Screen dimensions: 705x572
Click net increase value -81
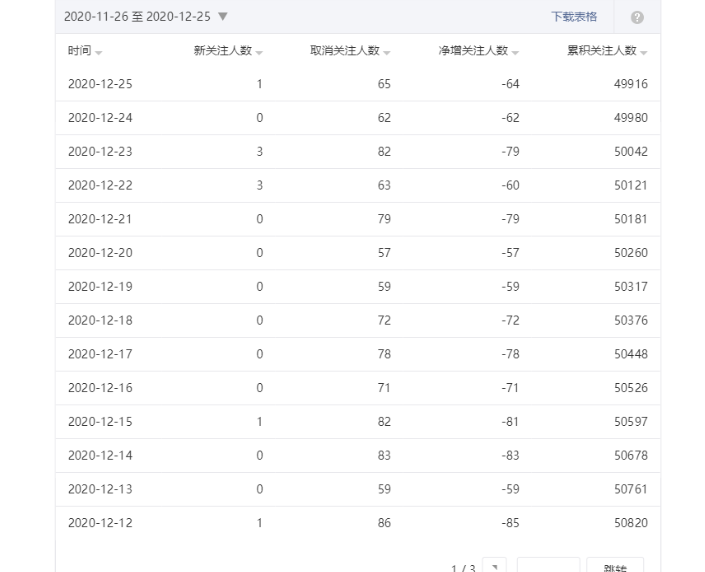[510, 422]
